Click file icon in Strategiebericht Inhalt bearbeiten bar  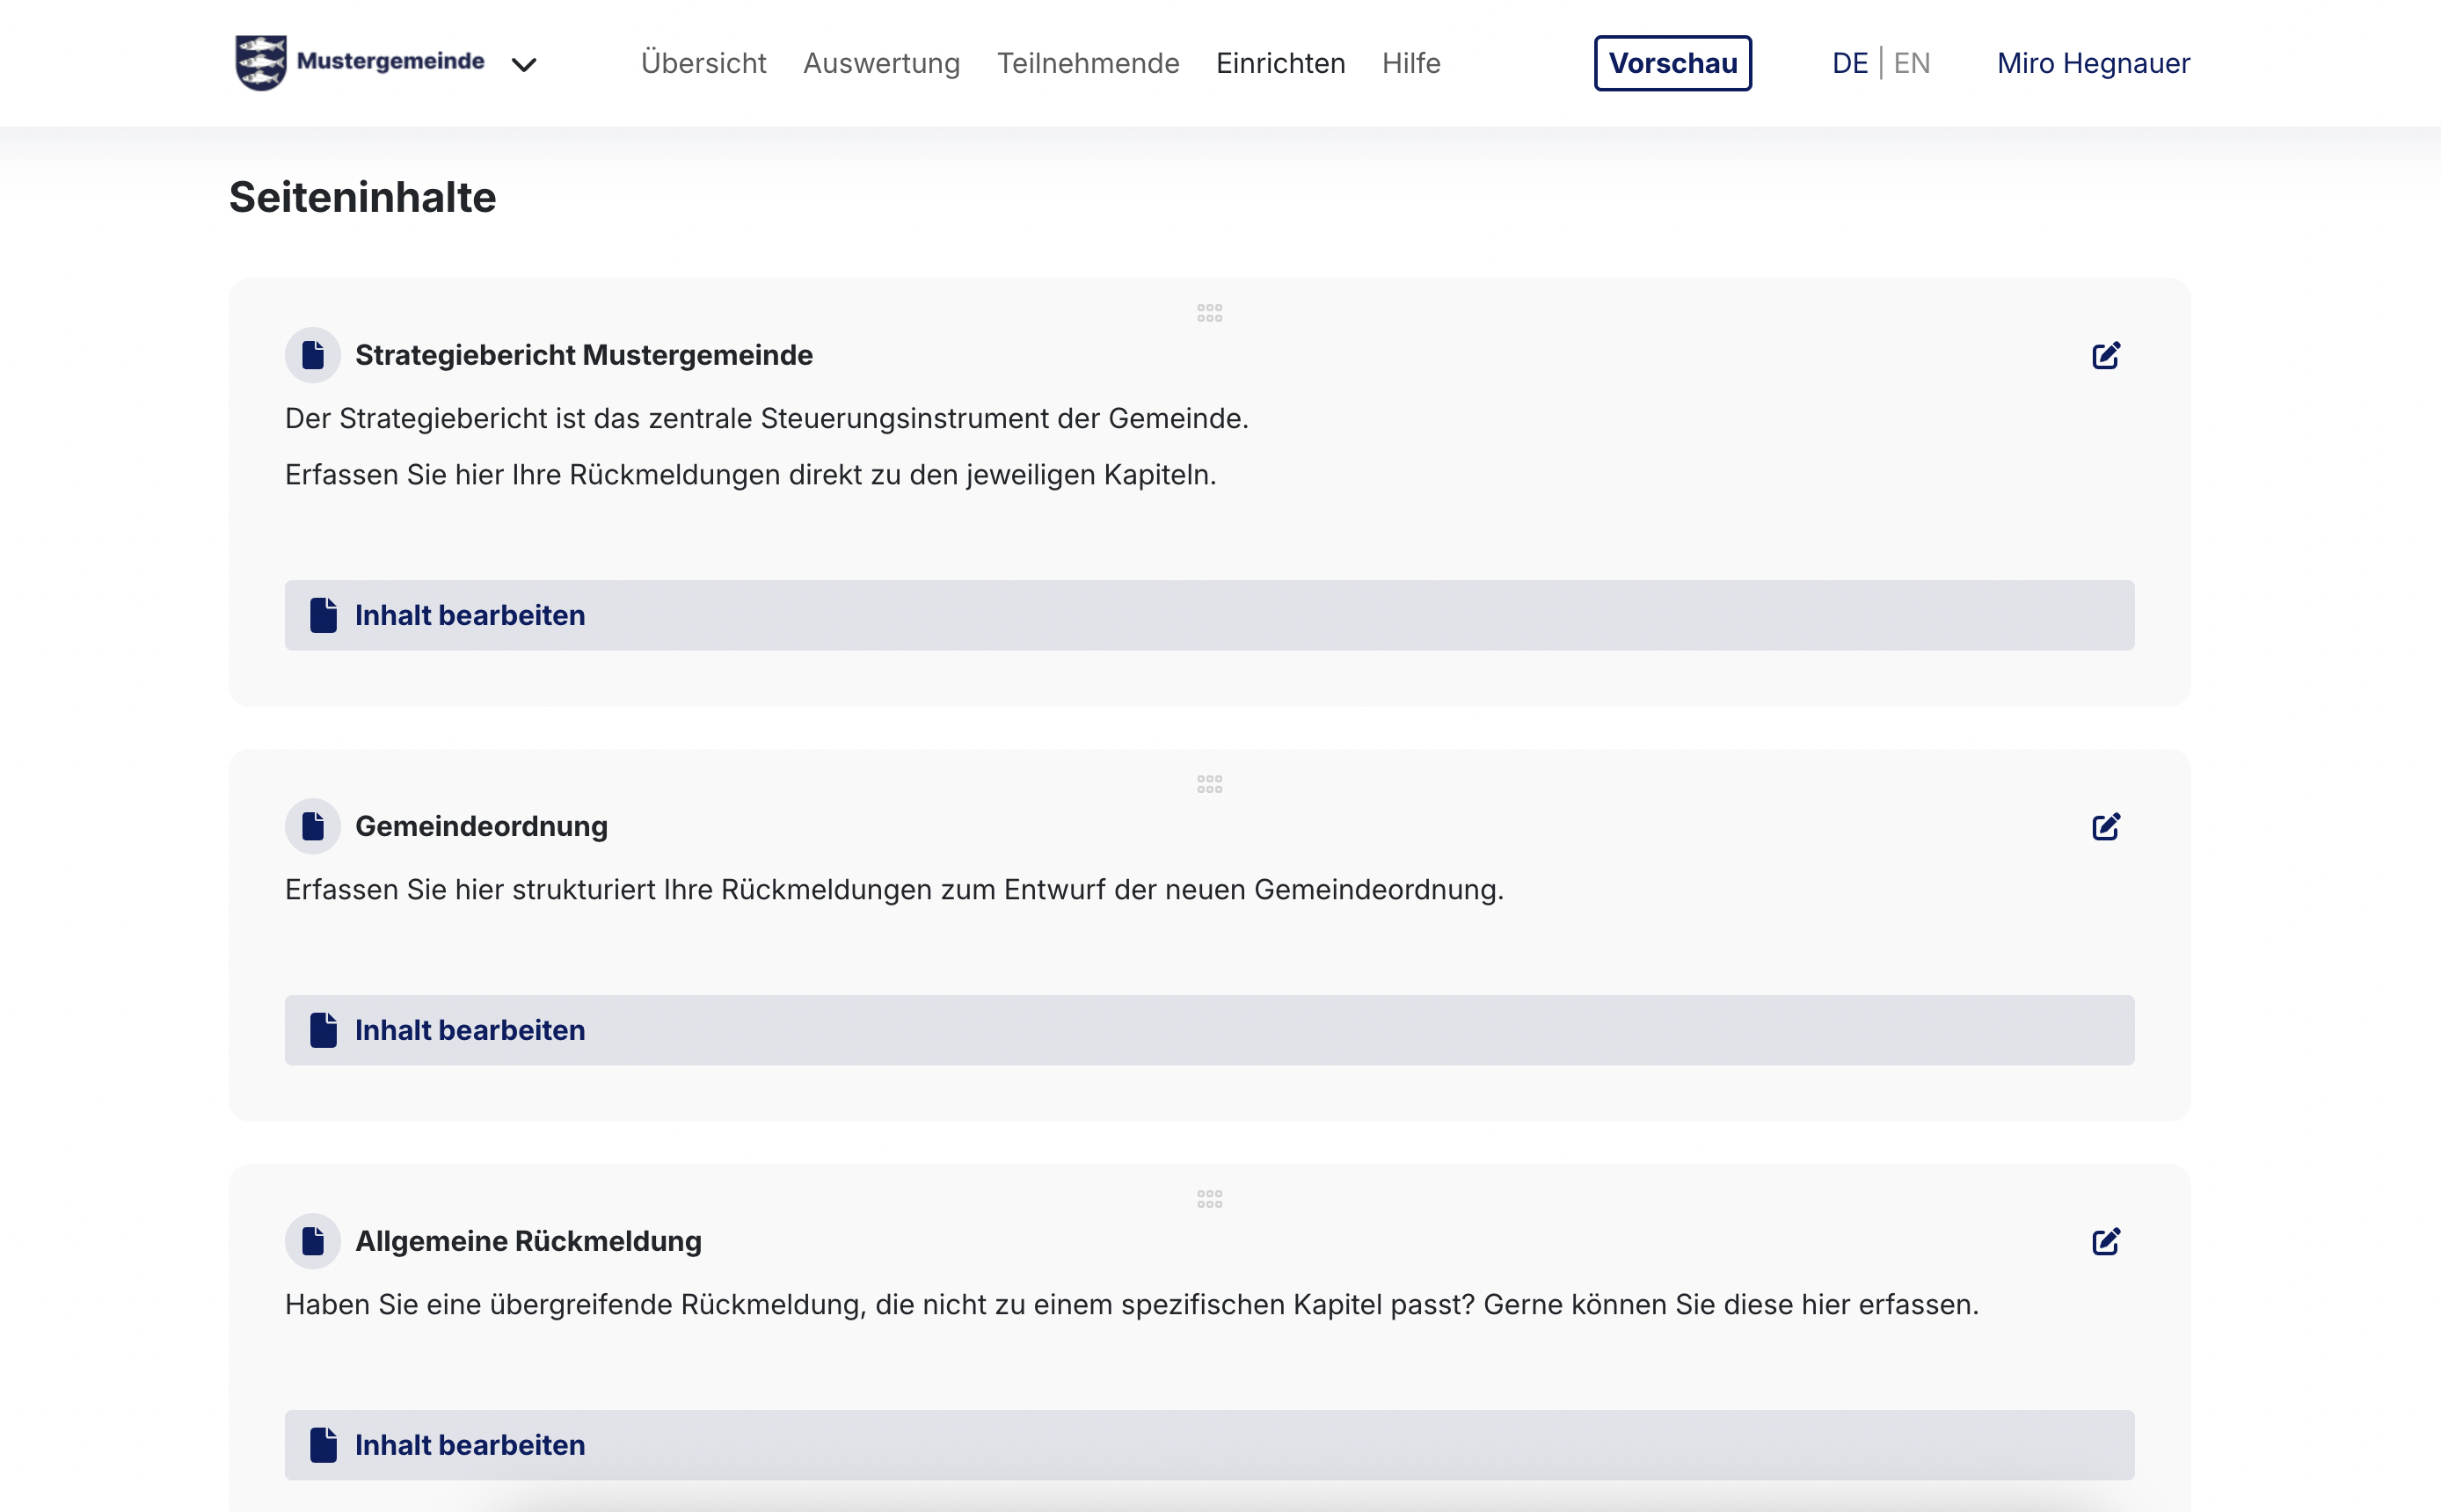(323, 615)
